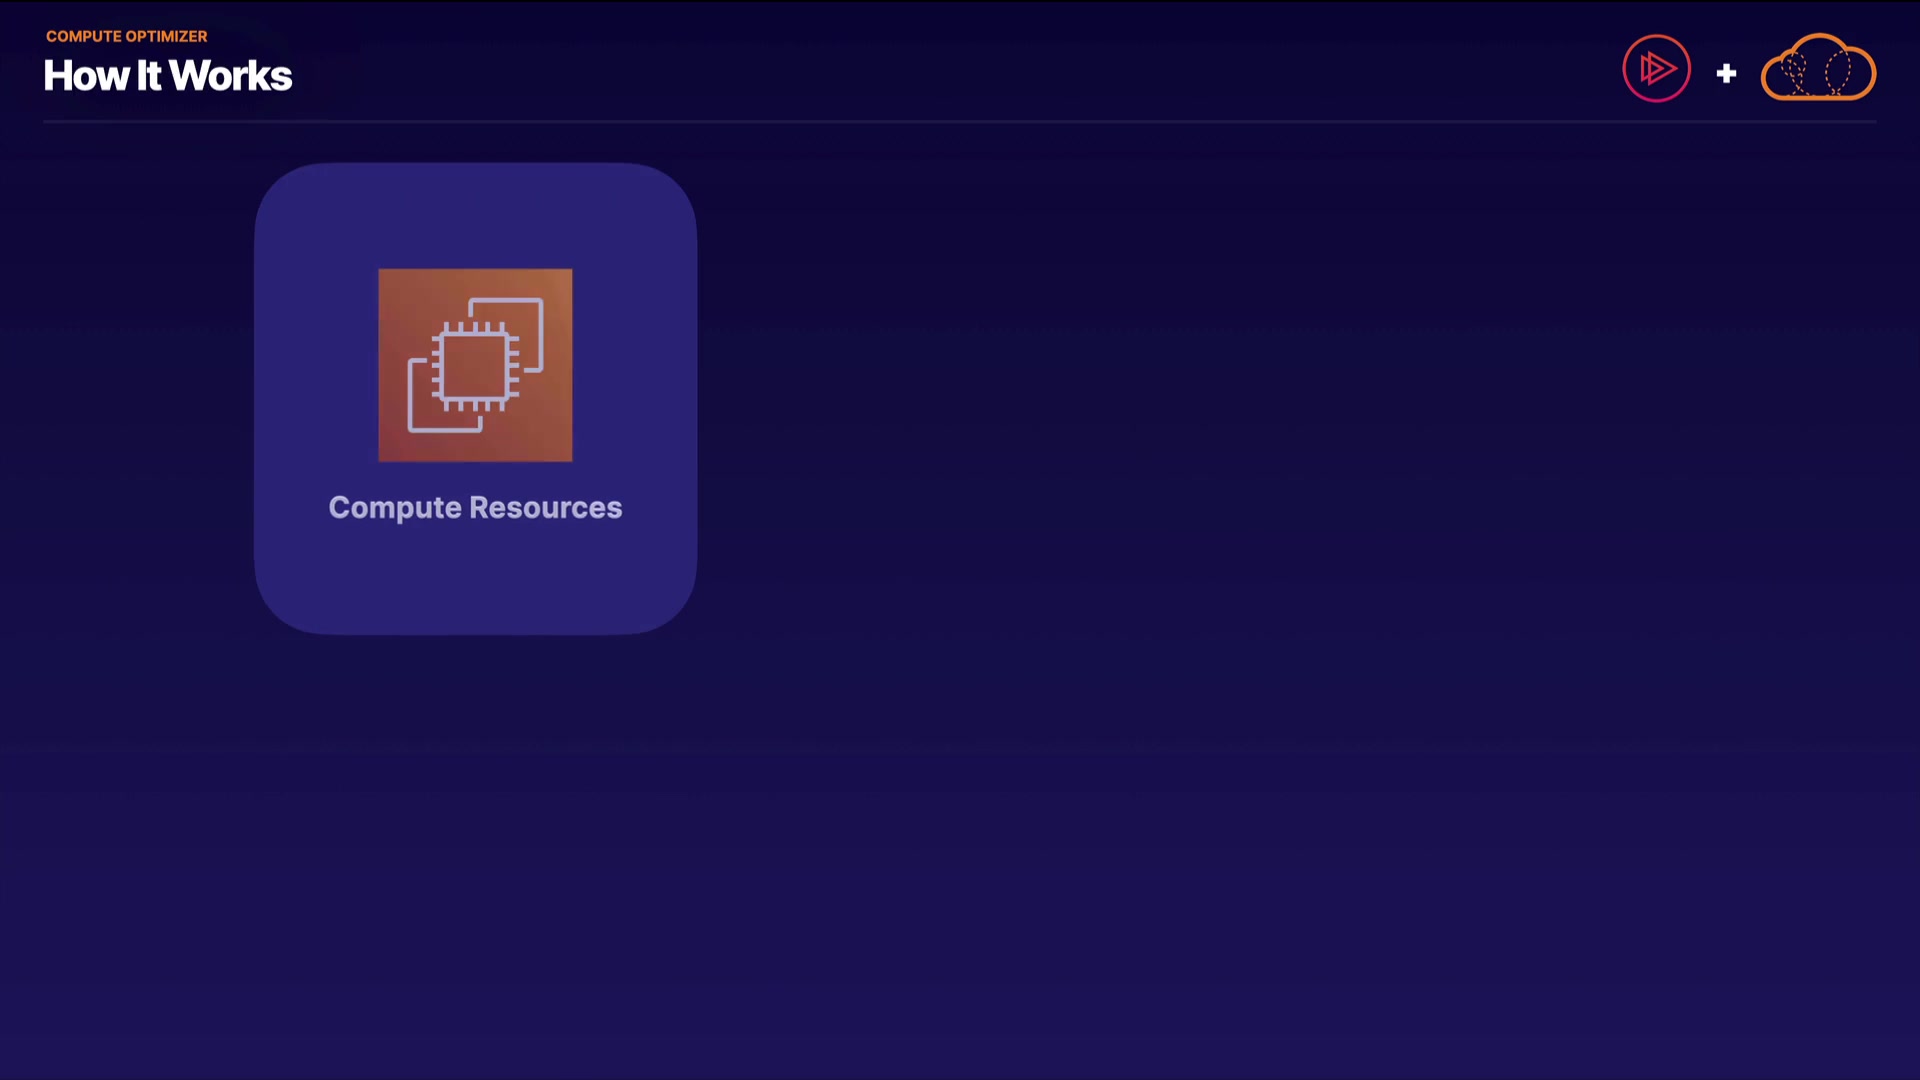Click the horizontal divider line under the title
1920x1080 pixels.
960,122
